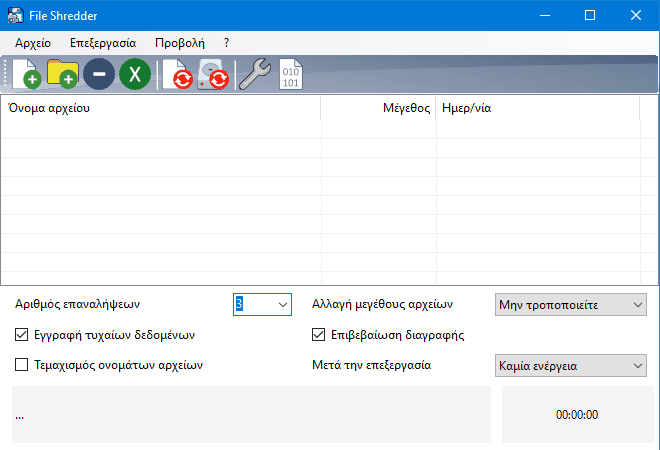Viewport: 660px width, 450px height.
Task: Clear the list with the green X icon
Action: click(135, 75)
